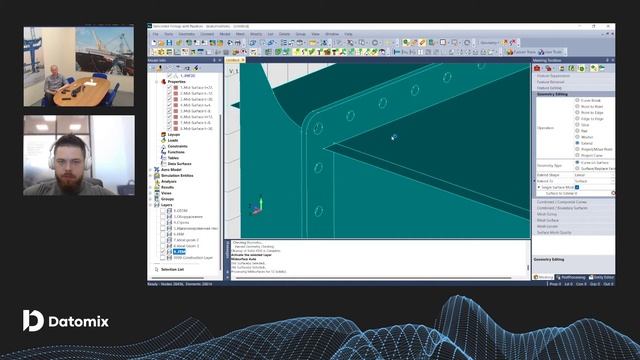Toggle the 9999 Construction Layer checkbox
Viewport: 640px width, 360px height.
[x=163, y=258]
